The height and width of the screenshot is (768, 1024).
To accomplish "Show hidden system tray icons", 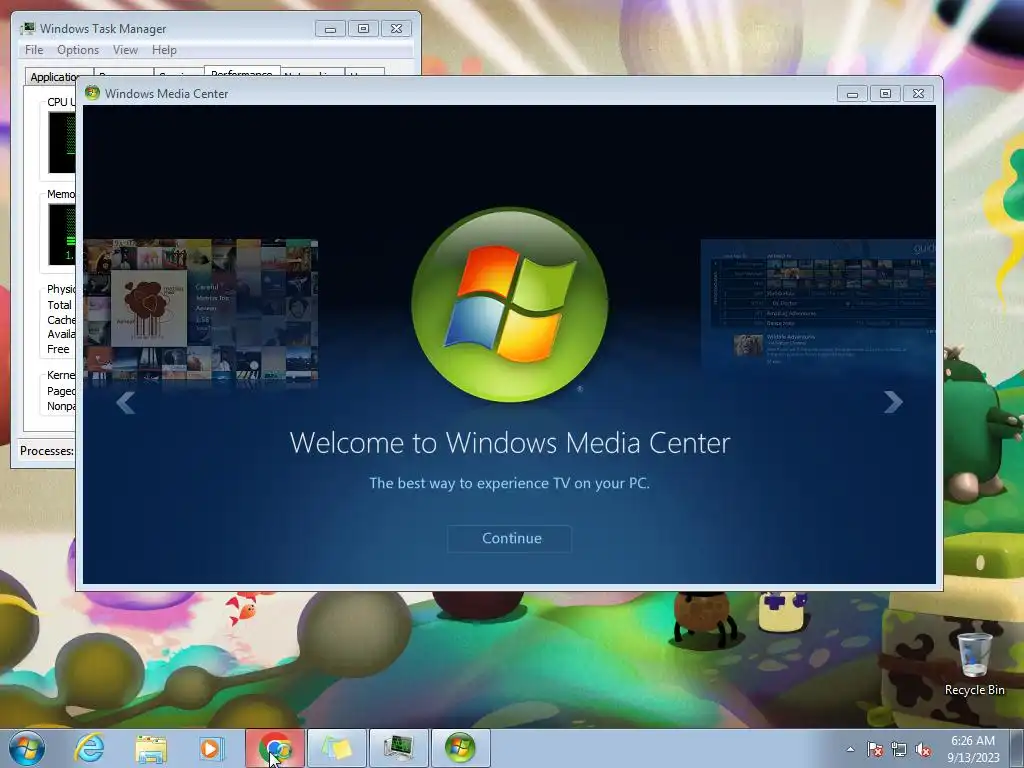I will (850, 750).
